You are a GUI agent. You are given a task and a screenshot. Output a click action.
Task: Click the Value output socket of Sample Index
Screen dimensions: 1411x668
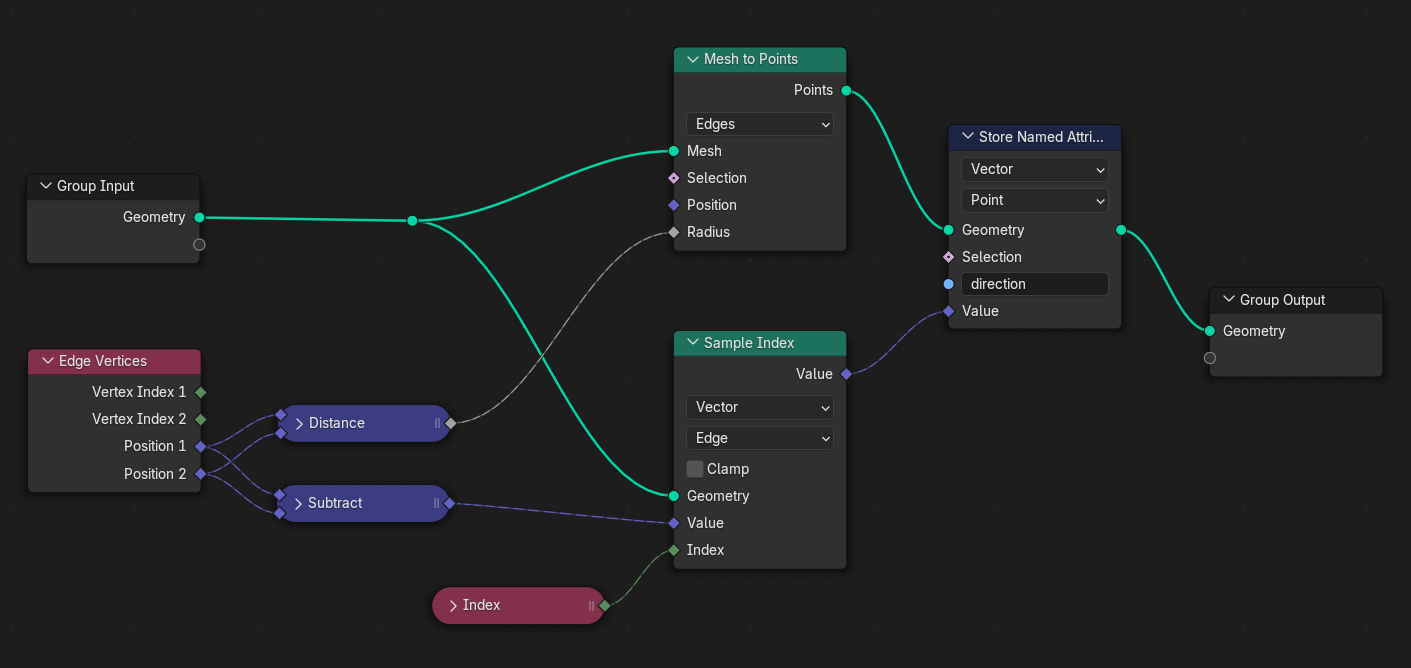pos(846,374)
